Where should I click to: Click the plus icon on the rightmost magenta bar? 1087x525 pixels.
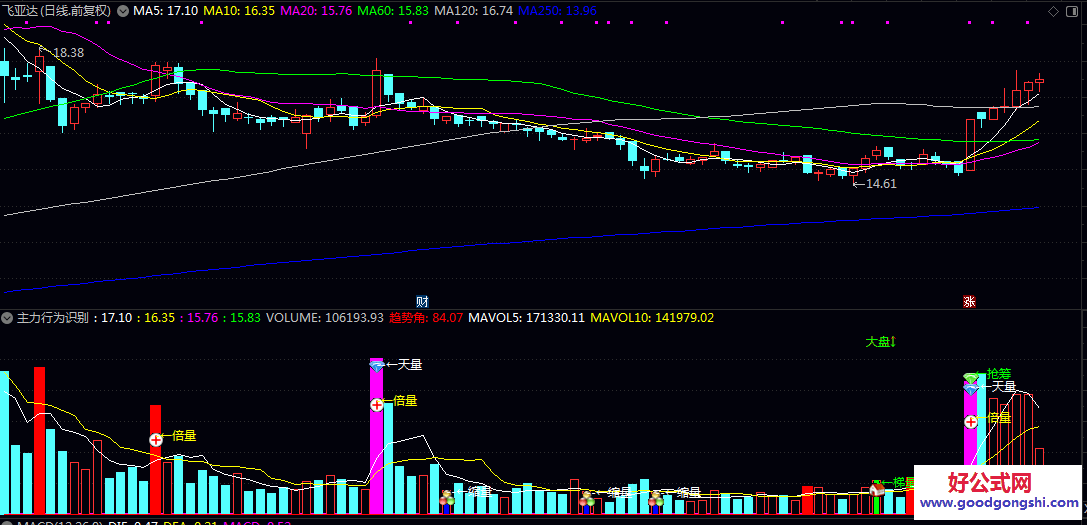(971, 421)
